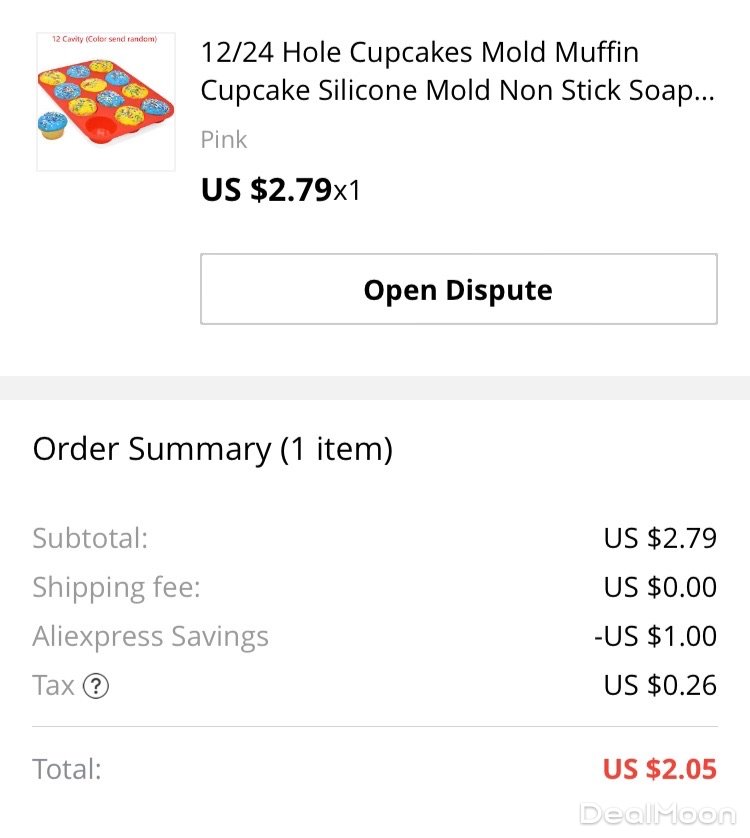Screen dimensions: 750x838
Task: Click the DealMoon watermark logo
Action: [658, 814]
